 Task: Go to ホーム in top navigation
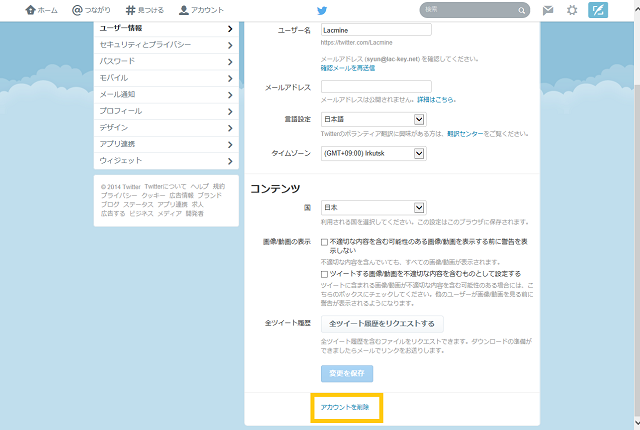(41, 10)
